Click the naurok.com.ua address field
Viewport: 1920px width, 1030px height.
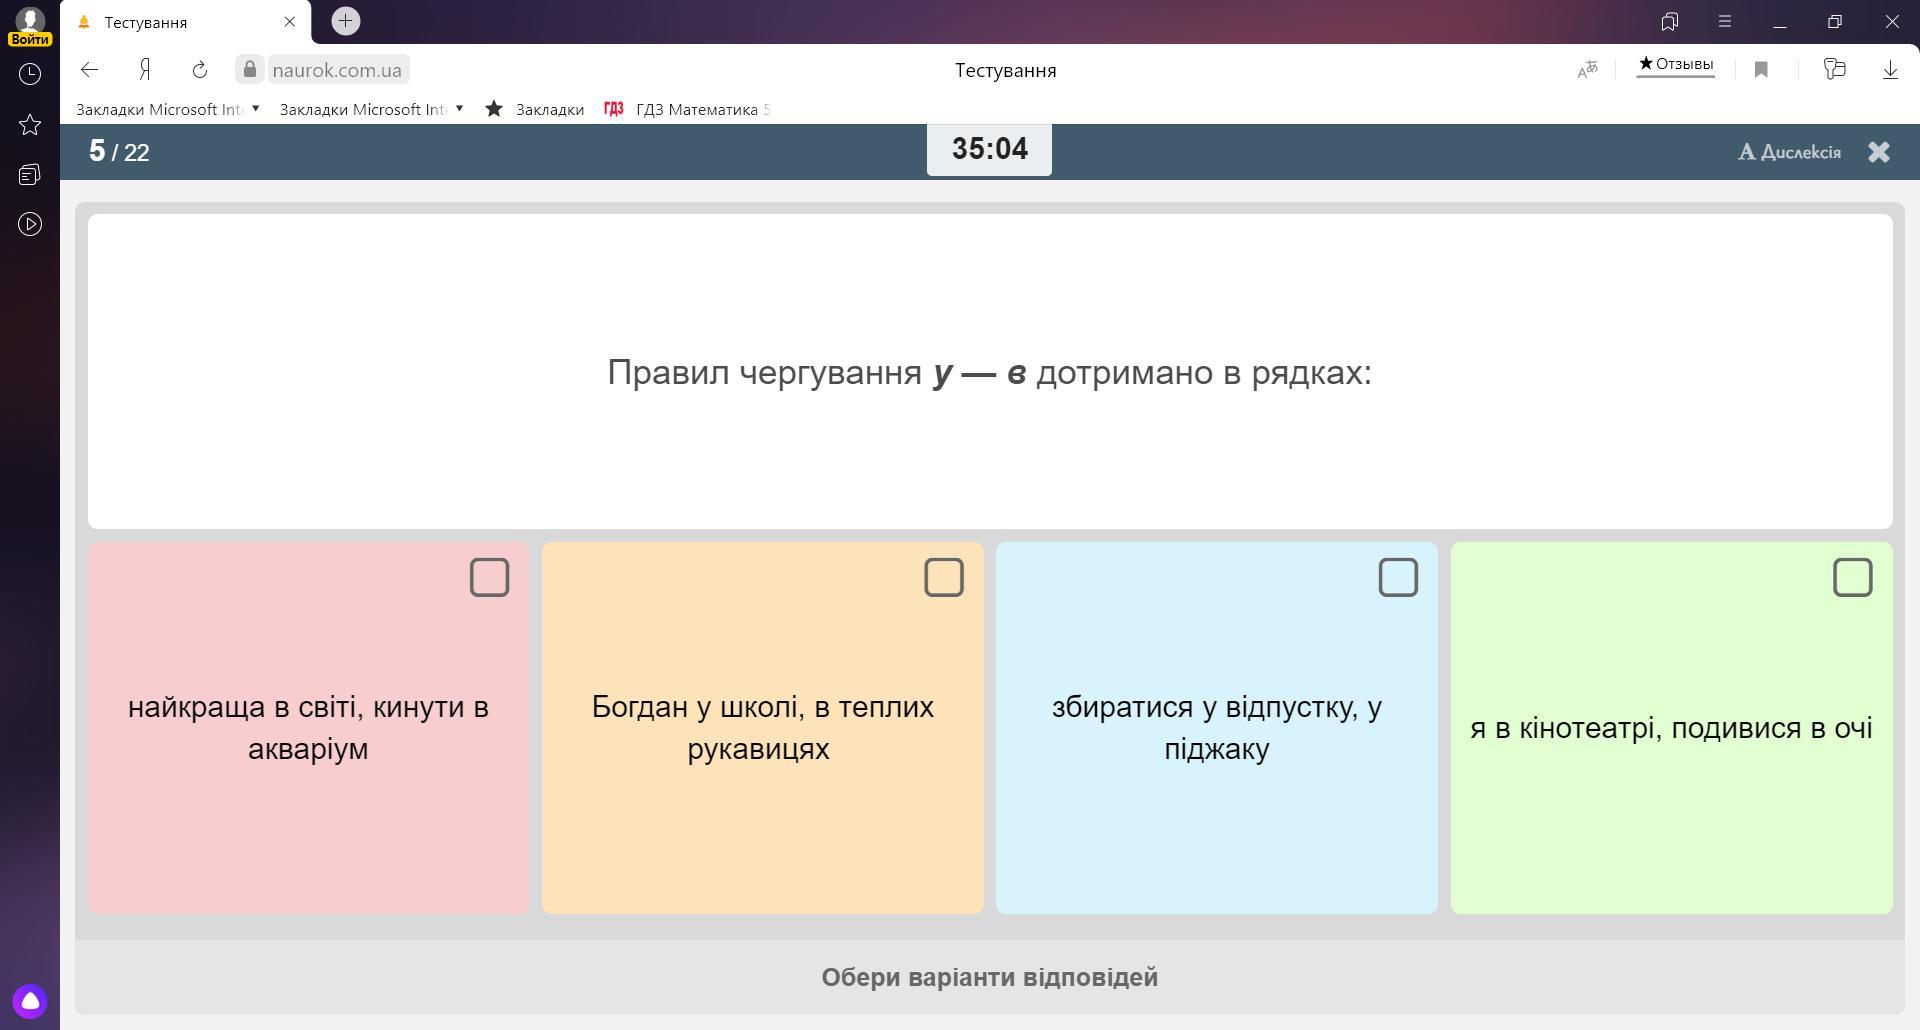[336, 70]
